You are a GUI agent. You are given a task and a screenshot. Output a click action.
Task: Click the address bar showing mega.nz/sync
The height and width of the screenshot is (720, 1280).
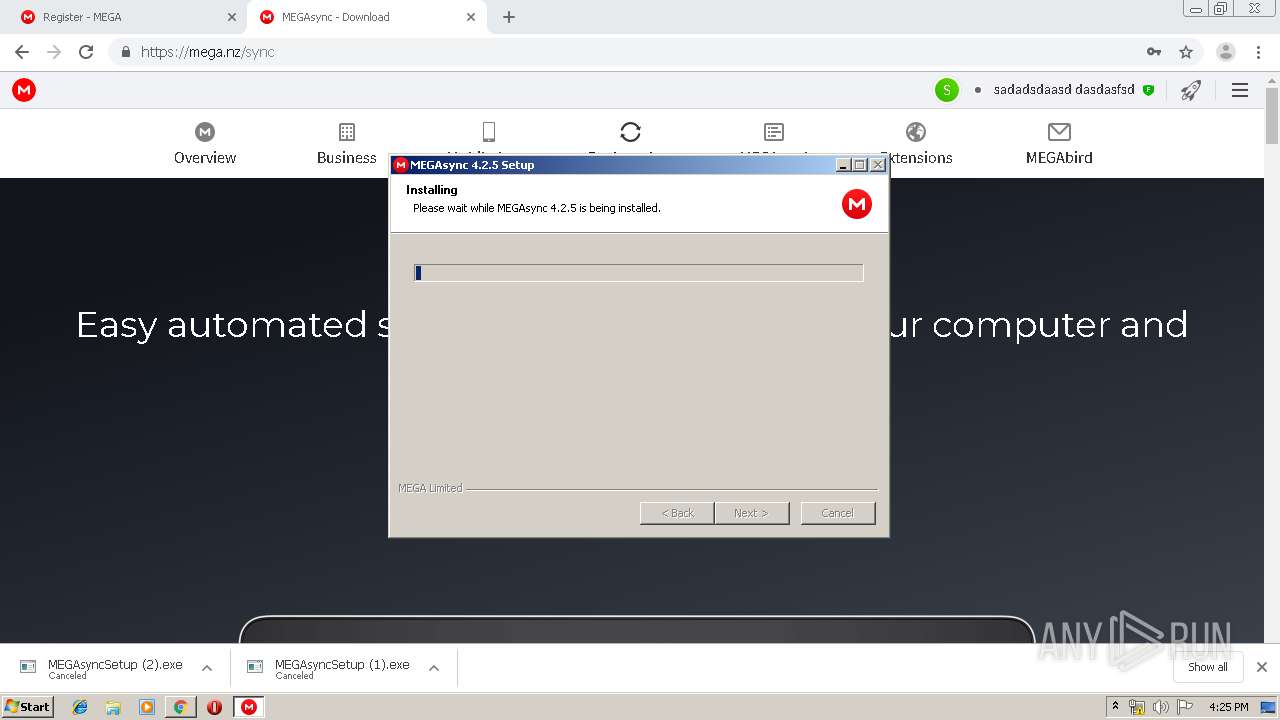(655, 52)
